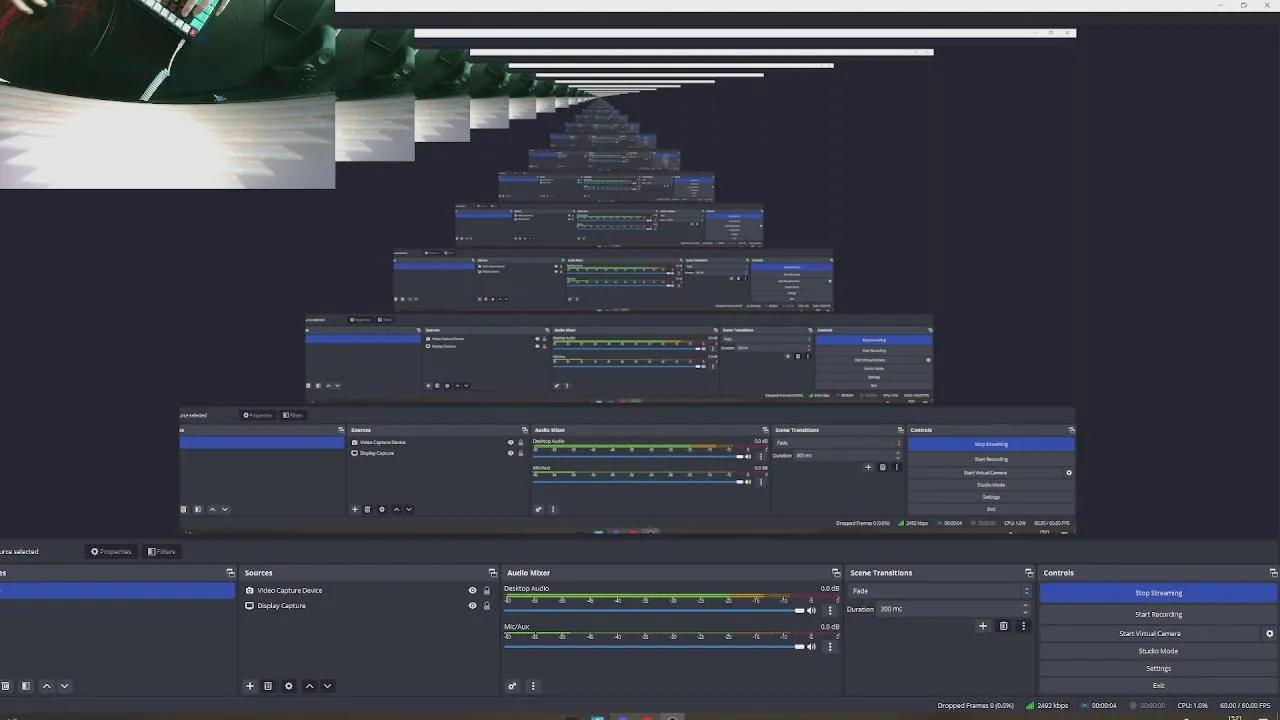Viewport: 1280px width, 720px height.
Task: Enable Studio Mode
Action: (x=1158, y=651)
